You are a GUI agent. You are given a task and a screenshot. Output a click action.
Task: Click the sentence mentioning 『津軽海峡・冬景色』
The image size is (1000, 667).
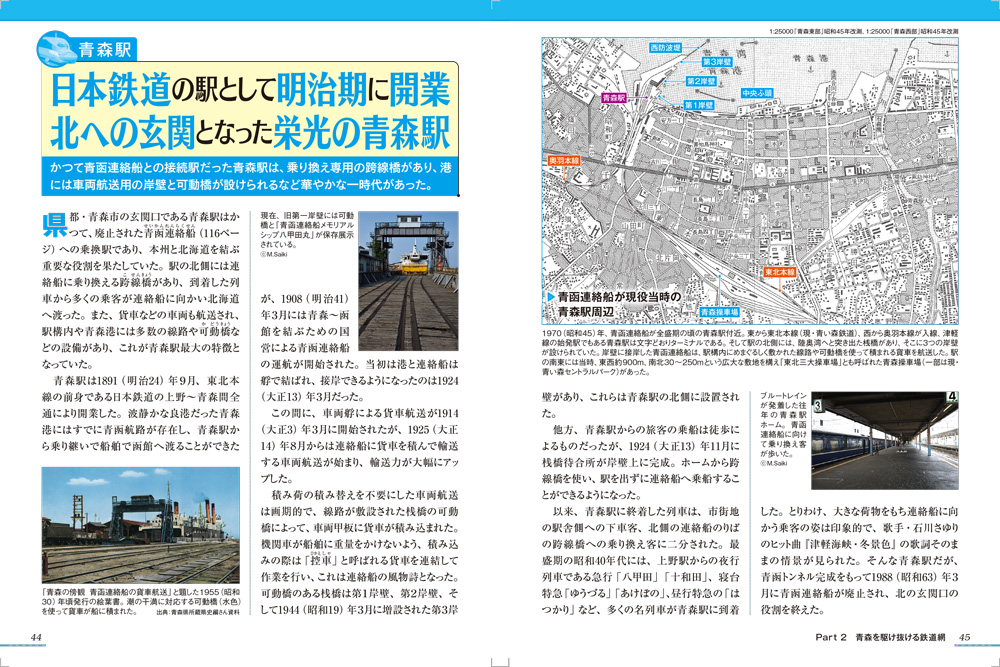click(859, 536)
